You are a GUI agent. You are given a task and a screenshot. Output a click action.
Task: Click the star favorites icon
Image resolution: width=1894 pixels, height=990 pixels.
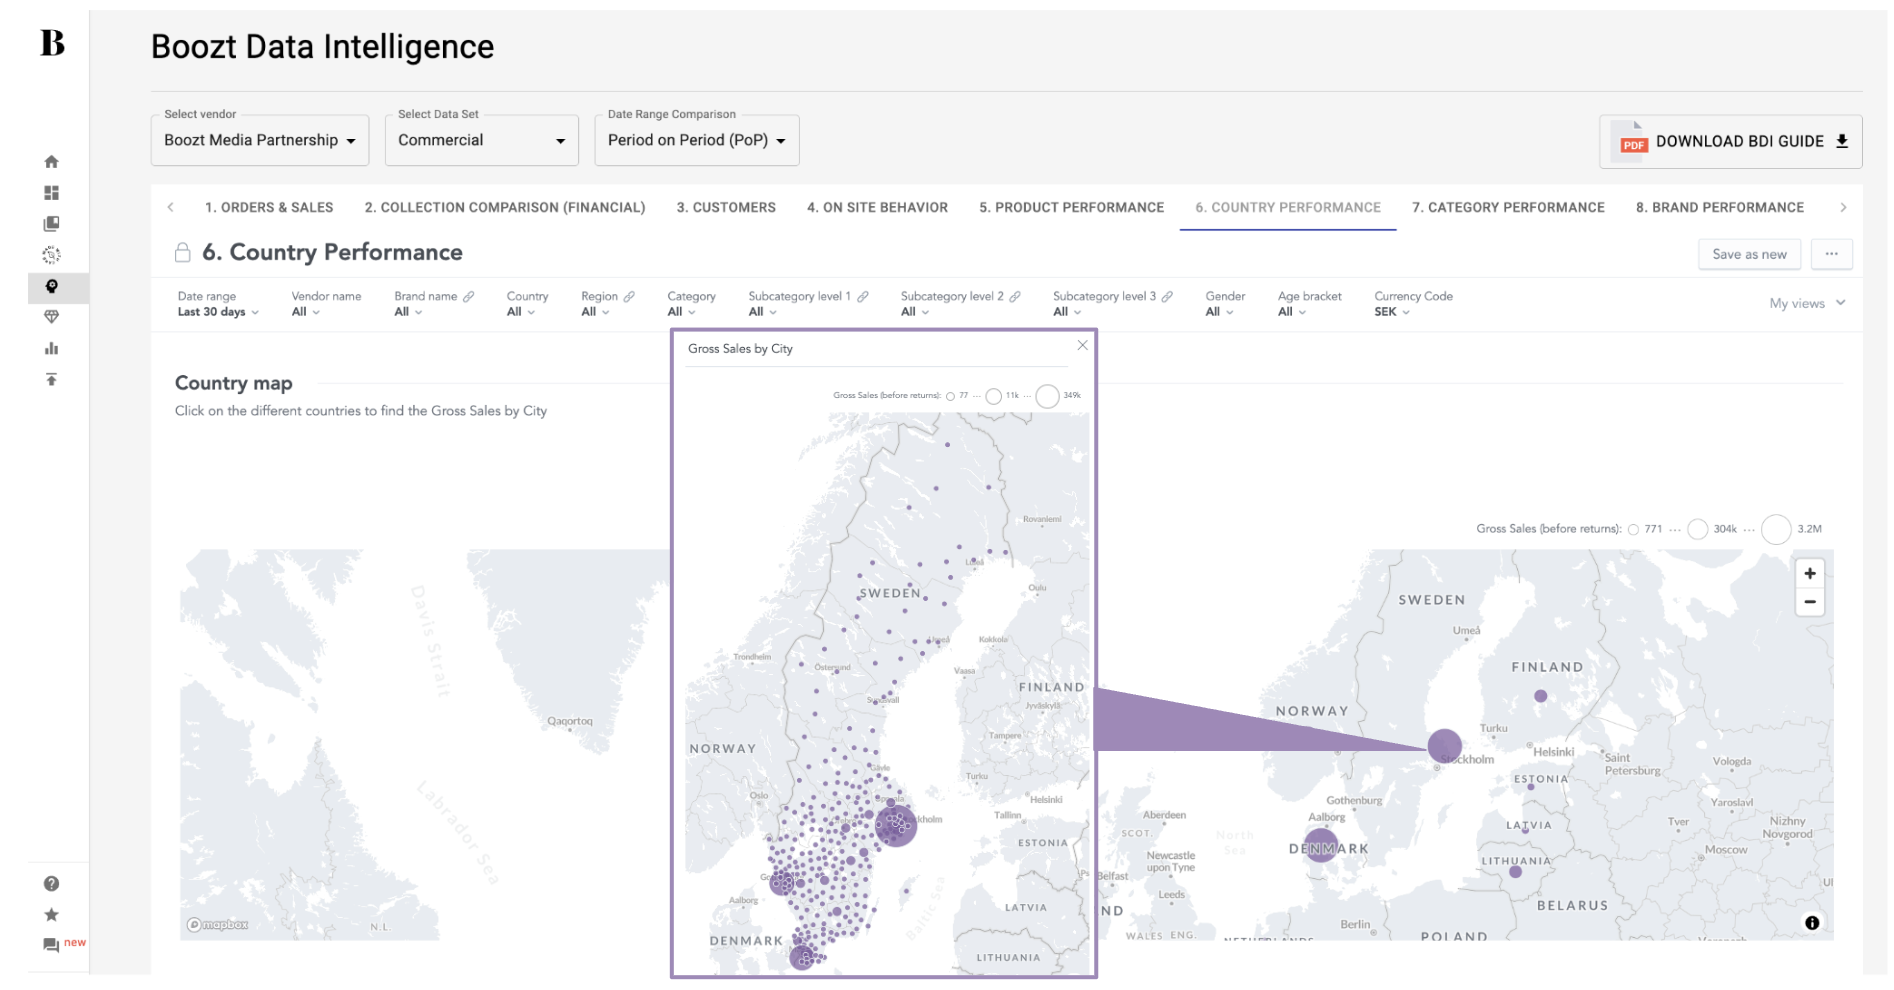click(51, 915)
